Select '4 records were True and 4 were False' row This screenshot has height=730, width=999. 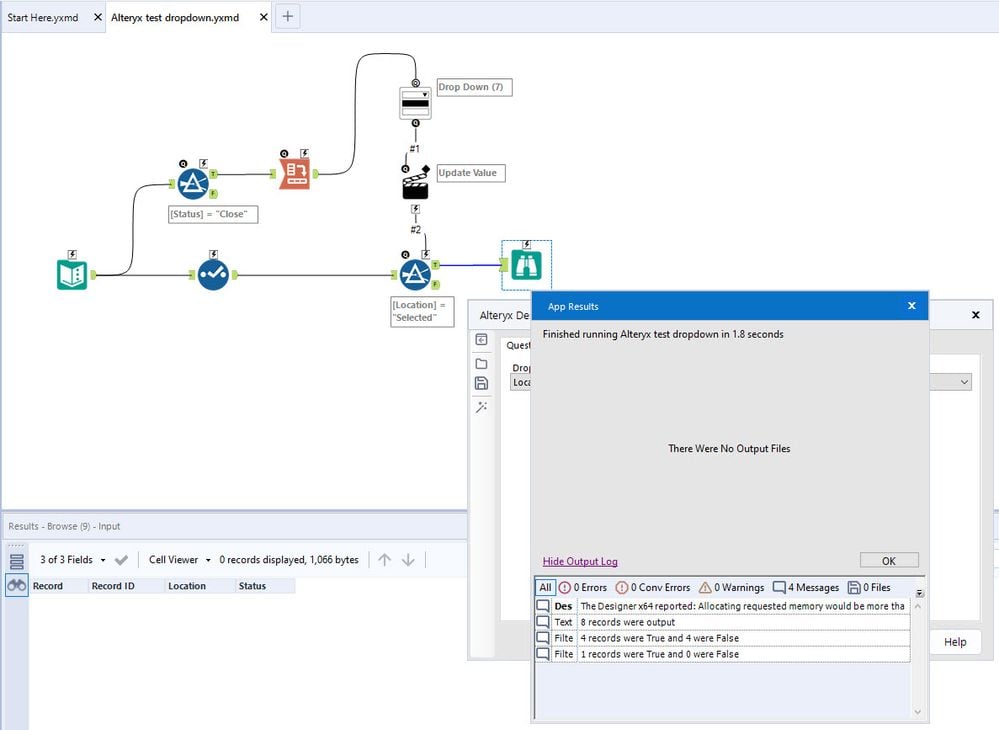[722, 638]
